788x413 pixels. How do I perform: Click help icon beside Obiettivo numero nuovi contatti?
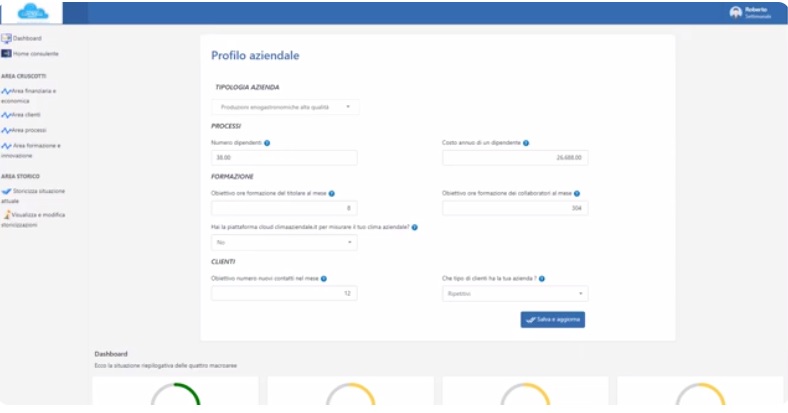point(324,279)
